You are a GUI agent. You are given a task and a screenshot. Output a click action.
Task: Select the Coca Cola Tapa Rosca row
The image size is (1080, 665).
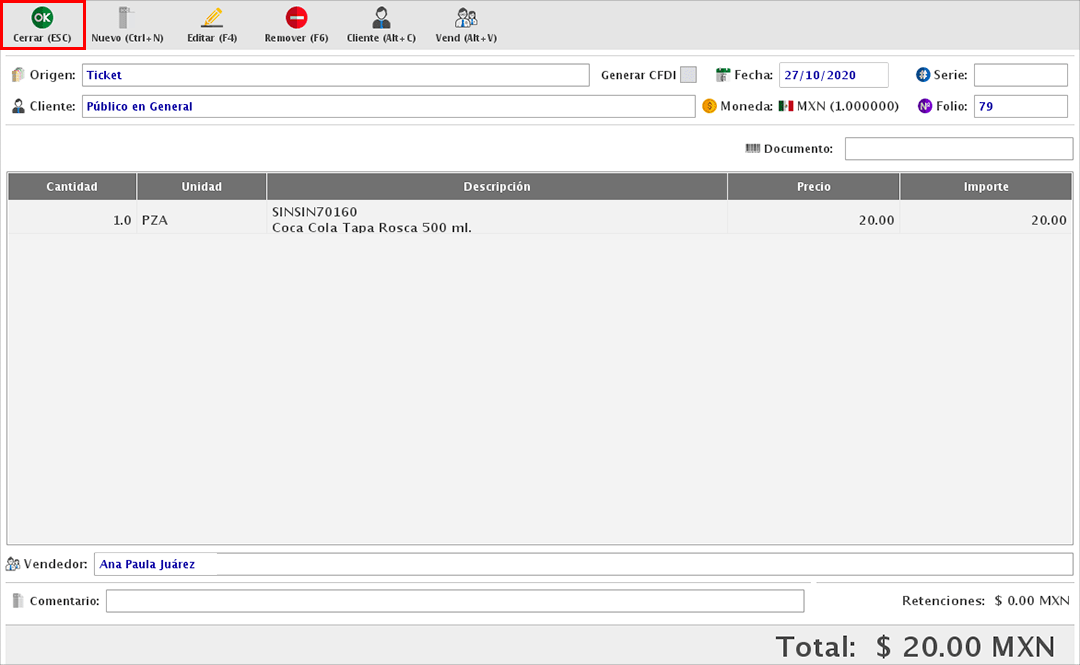tap(496, 219)
